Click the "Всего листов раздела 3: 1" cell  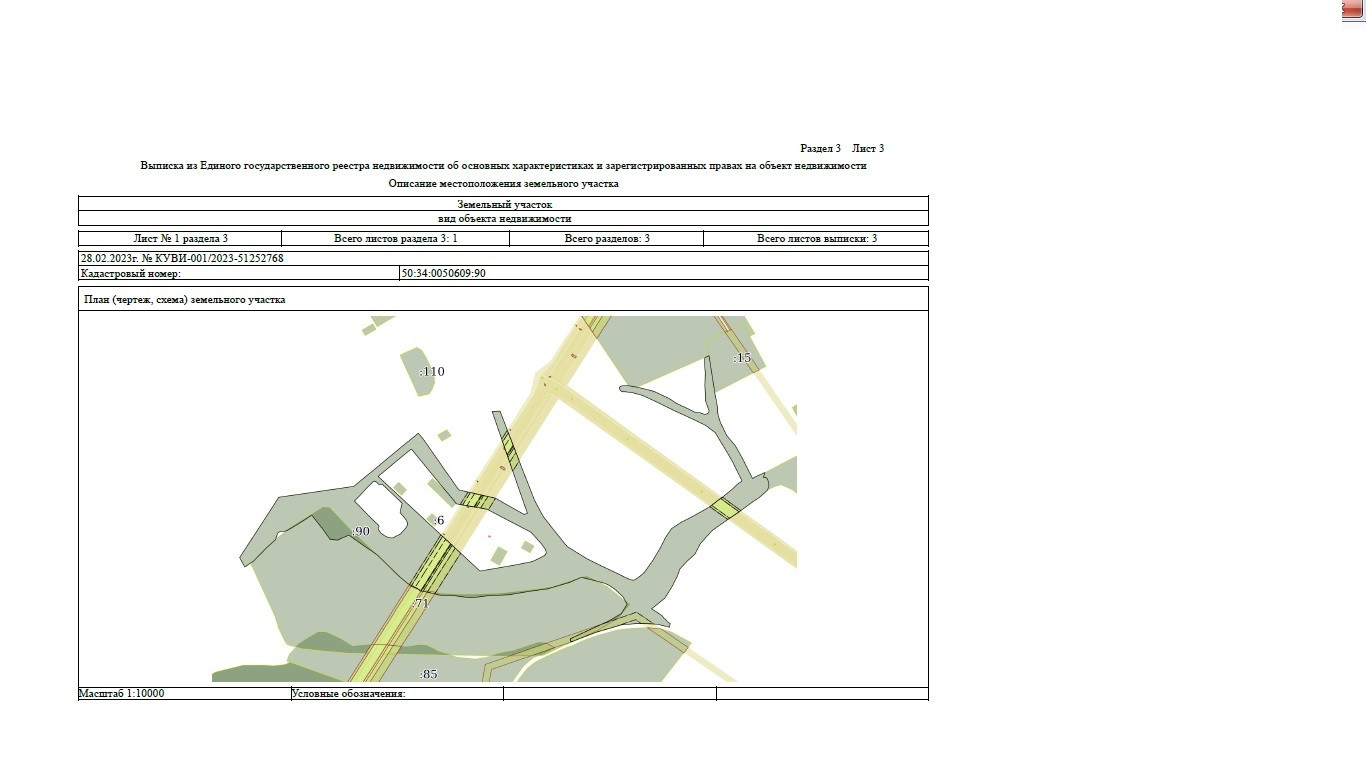tap(396, 238)
